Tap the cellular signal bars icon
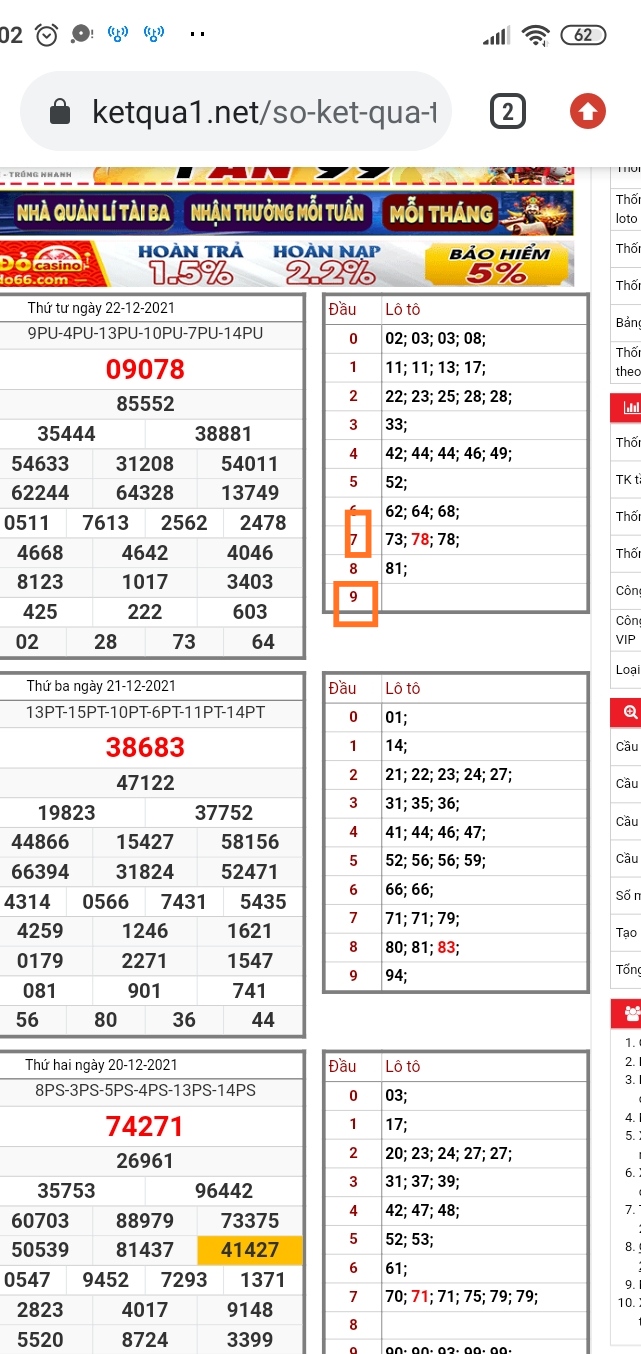 point(496,36)
